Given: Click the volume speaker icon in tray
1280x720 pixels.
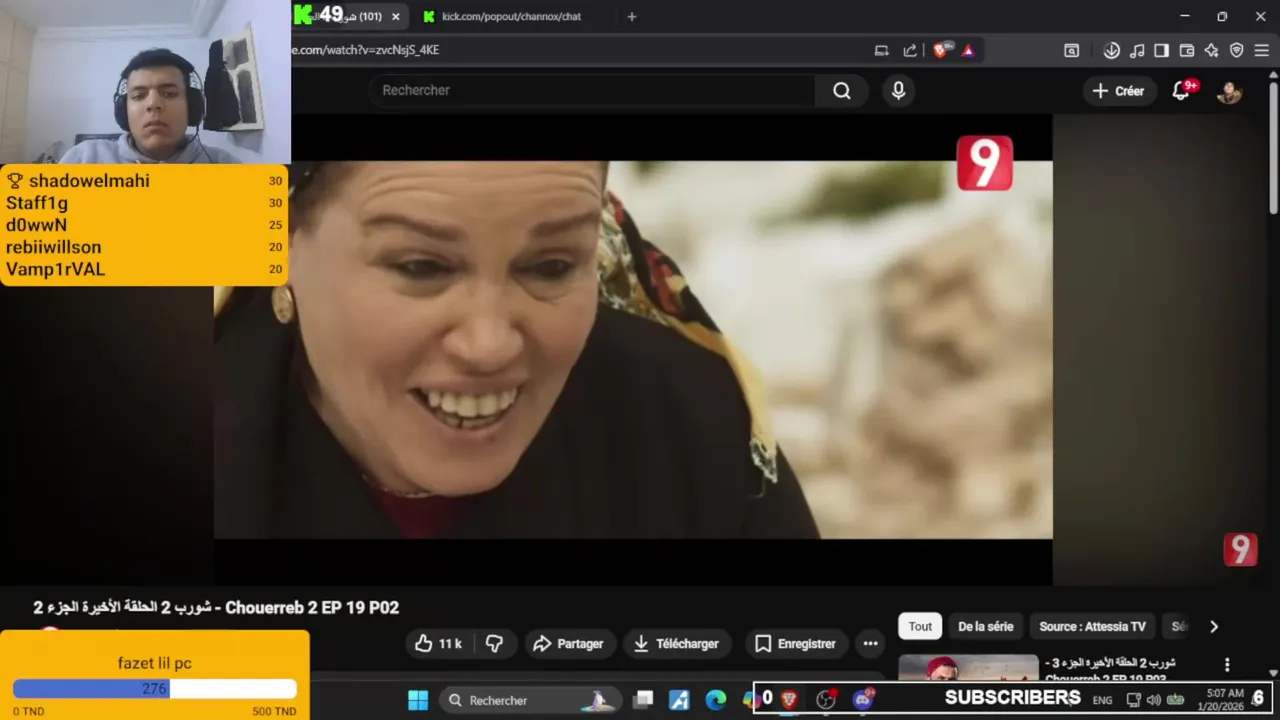Looking at the screenshot, I should pos(1154,700).
